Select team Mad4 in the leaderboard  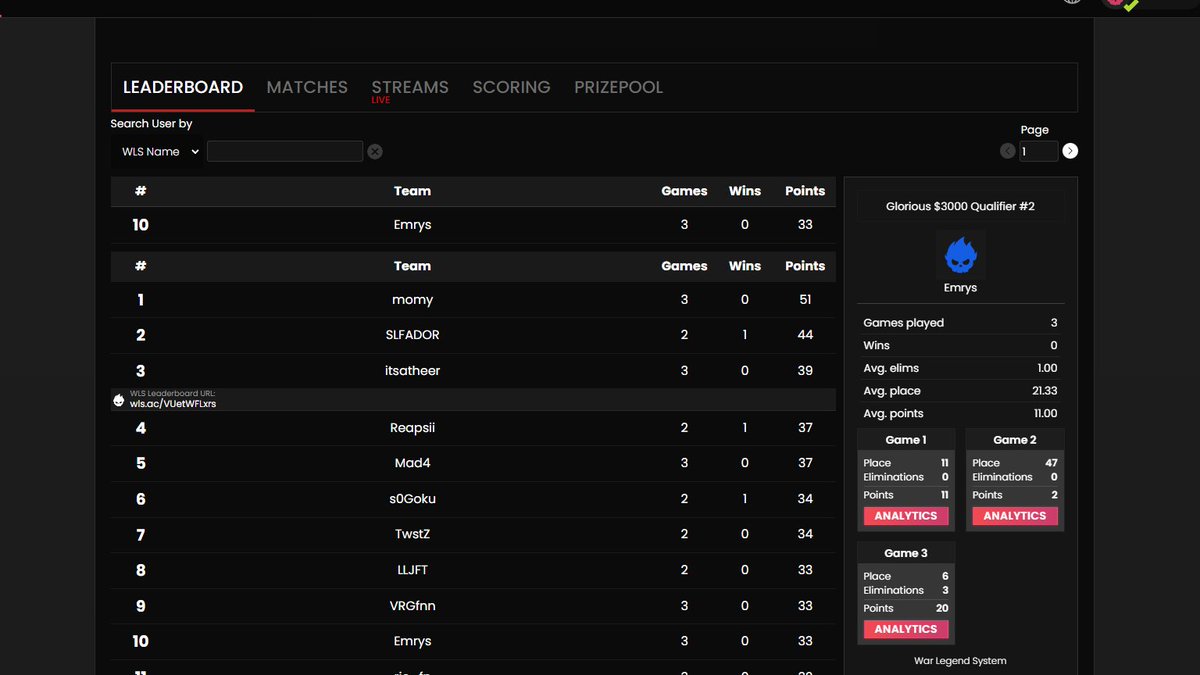coord(412,463)
